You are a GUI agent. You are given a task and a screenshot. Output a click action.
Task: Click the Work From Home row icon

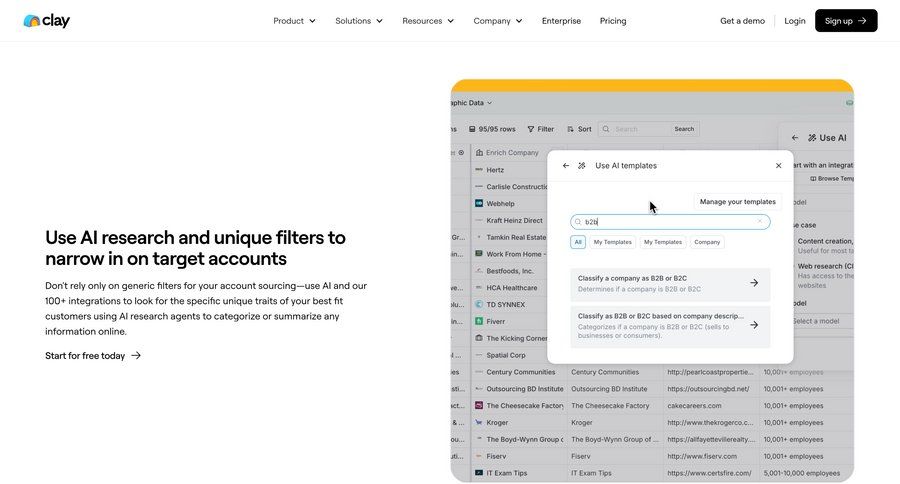(479, 254)
